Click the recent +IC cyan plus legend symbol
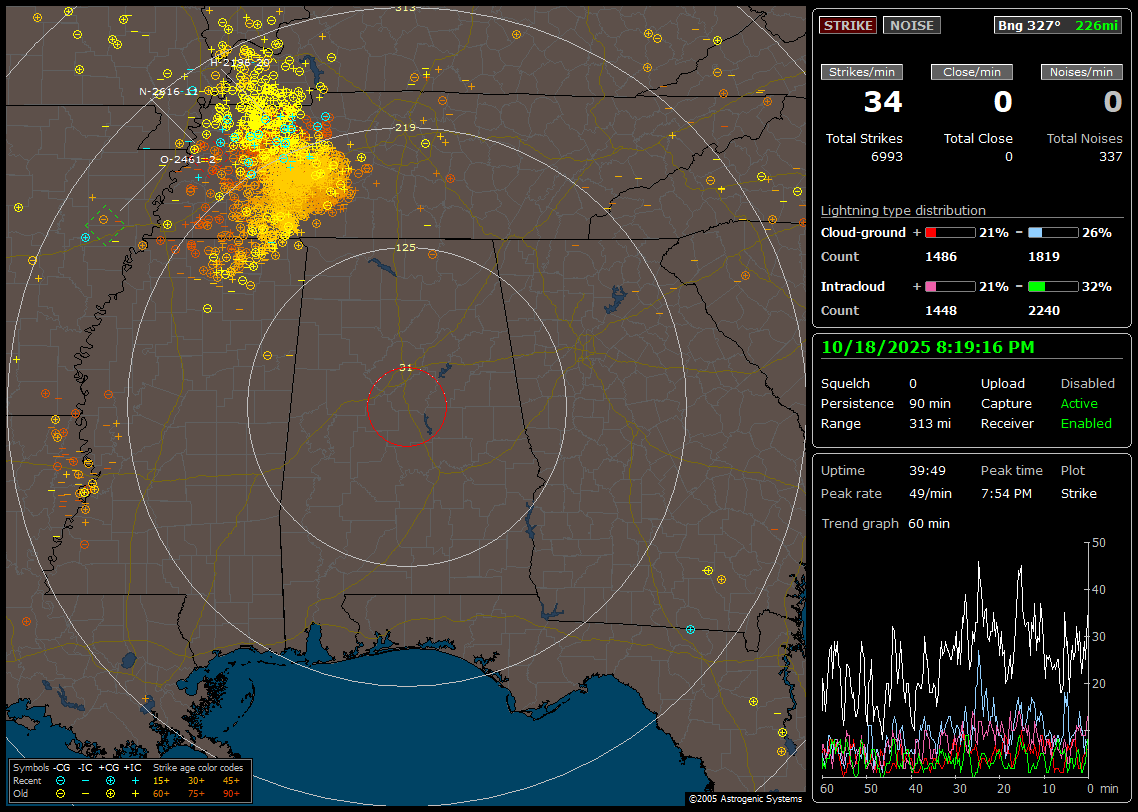The width and height of the screenshot is (1138, 812). [135, 780]
